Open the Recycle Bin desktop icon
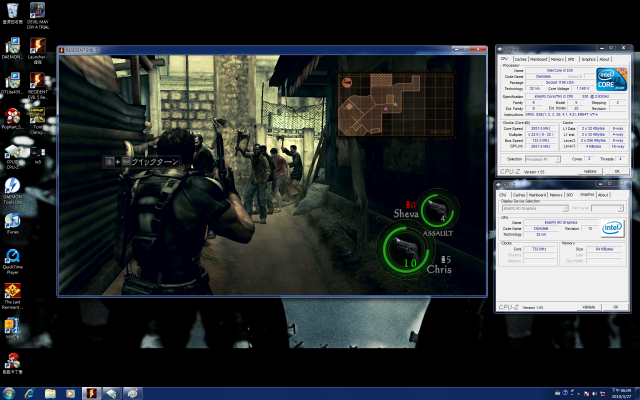Image resolution: width=640 pixels, height=400 pixels. pos(13,13)
